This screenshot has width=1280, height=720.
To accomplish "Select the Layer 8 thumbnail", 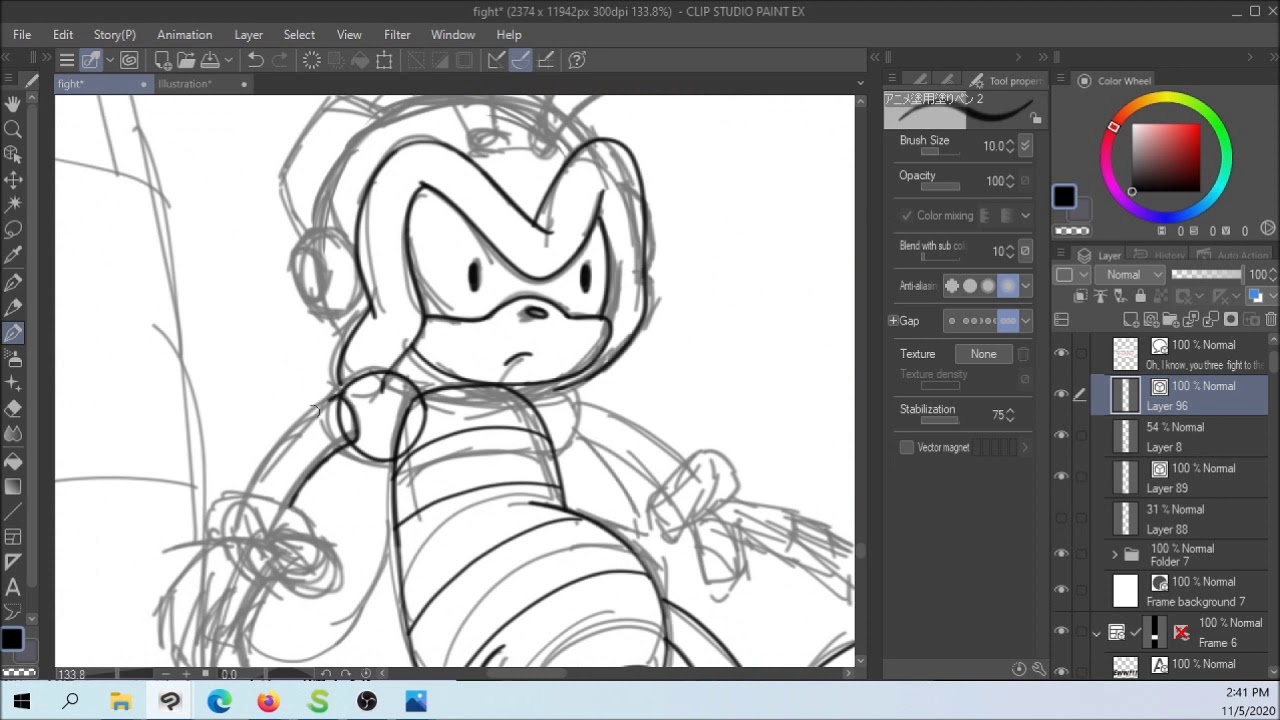I will pyautogui.click(x=1126, y=437).
